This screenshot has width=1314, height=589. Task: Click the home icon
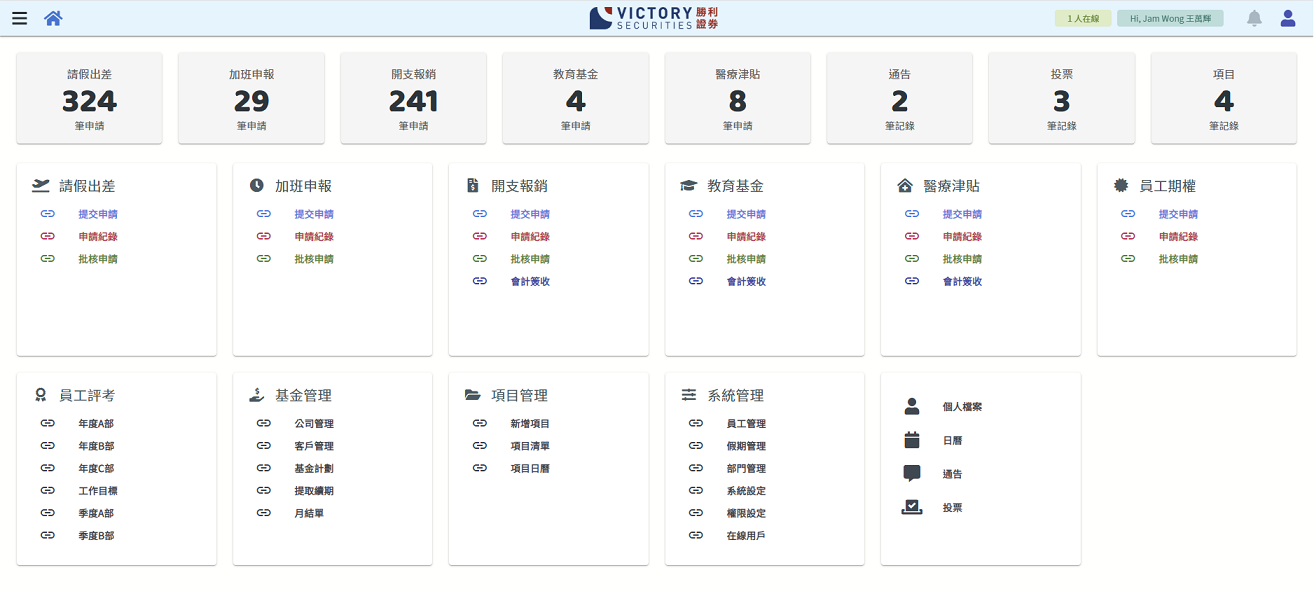coord(53,18)
